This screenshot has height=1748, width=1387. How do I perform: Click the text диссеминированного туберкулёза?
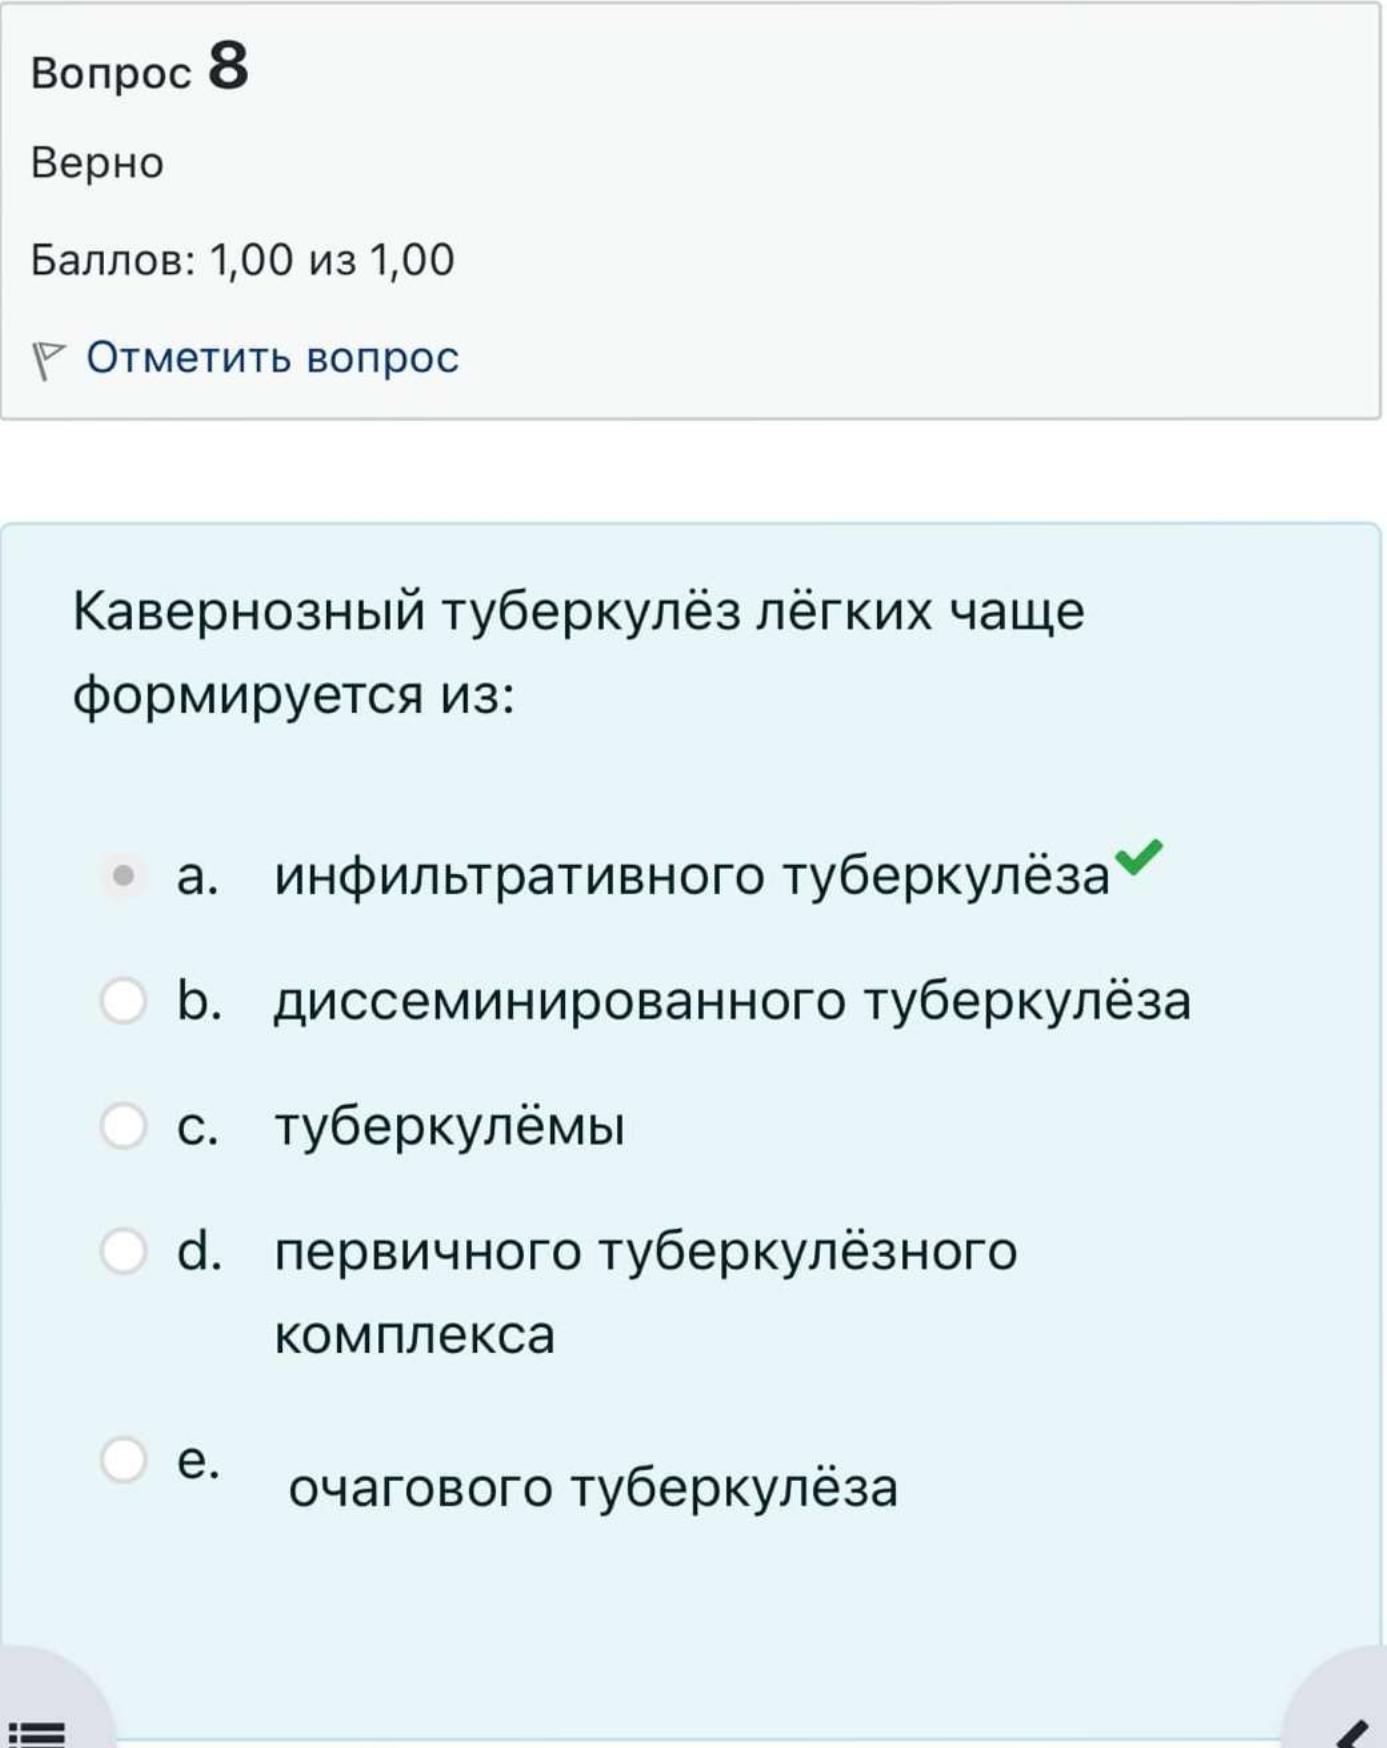733,1002
